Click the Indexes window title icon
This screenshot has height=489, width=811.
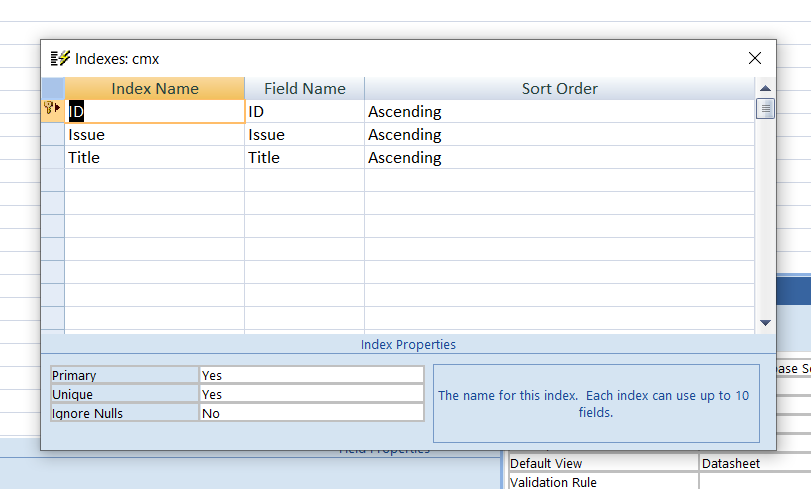pos(60,58)
